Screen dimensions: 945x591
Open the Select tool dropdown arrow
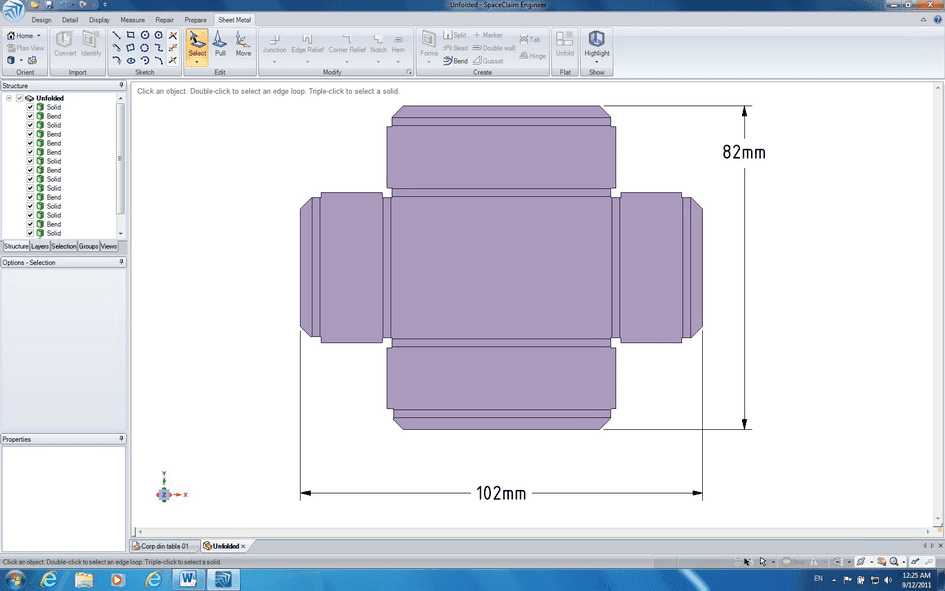(x=197, y=62)
